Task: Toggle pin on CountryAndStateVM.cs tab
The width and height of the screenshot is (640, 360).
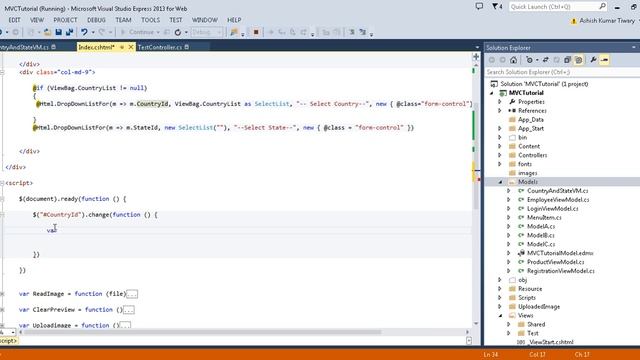Action: [53, 47]
